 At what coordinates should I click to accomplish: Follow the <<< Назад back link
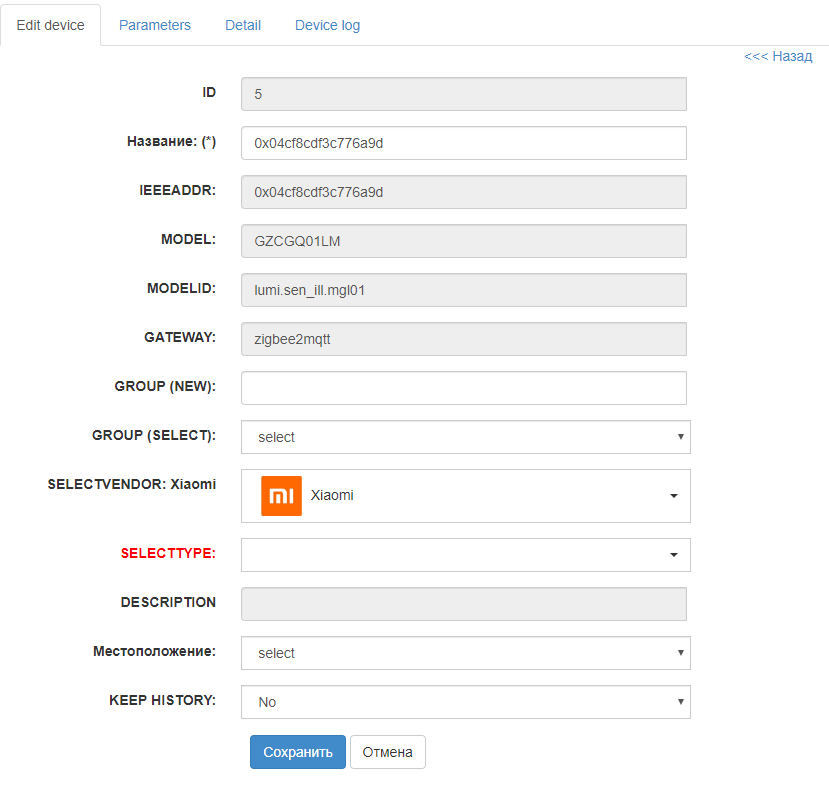point(778,56)
